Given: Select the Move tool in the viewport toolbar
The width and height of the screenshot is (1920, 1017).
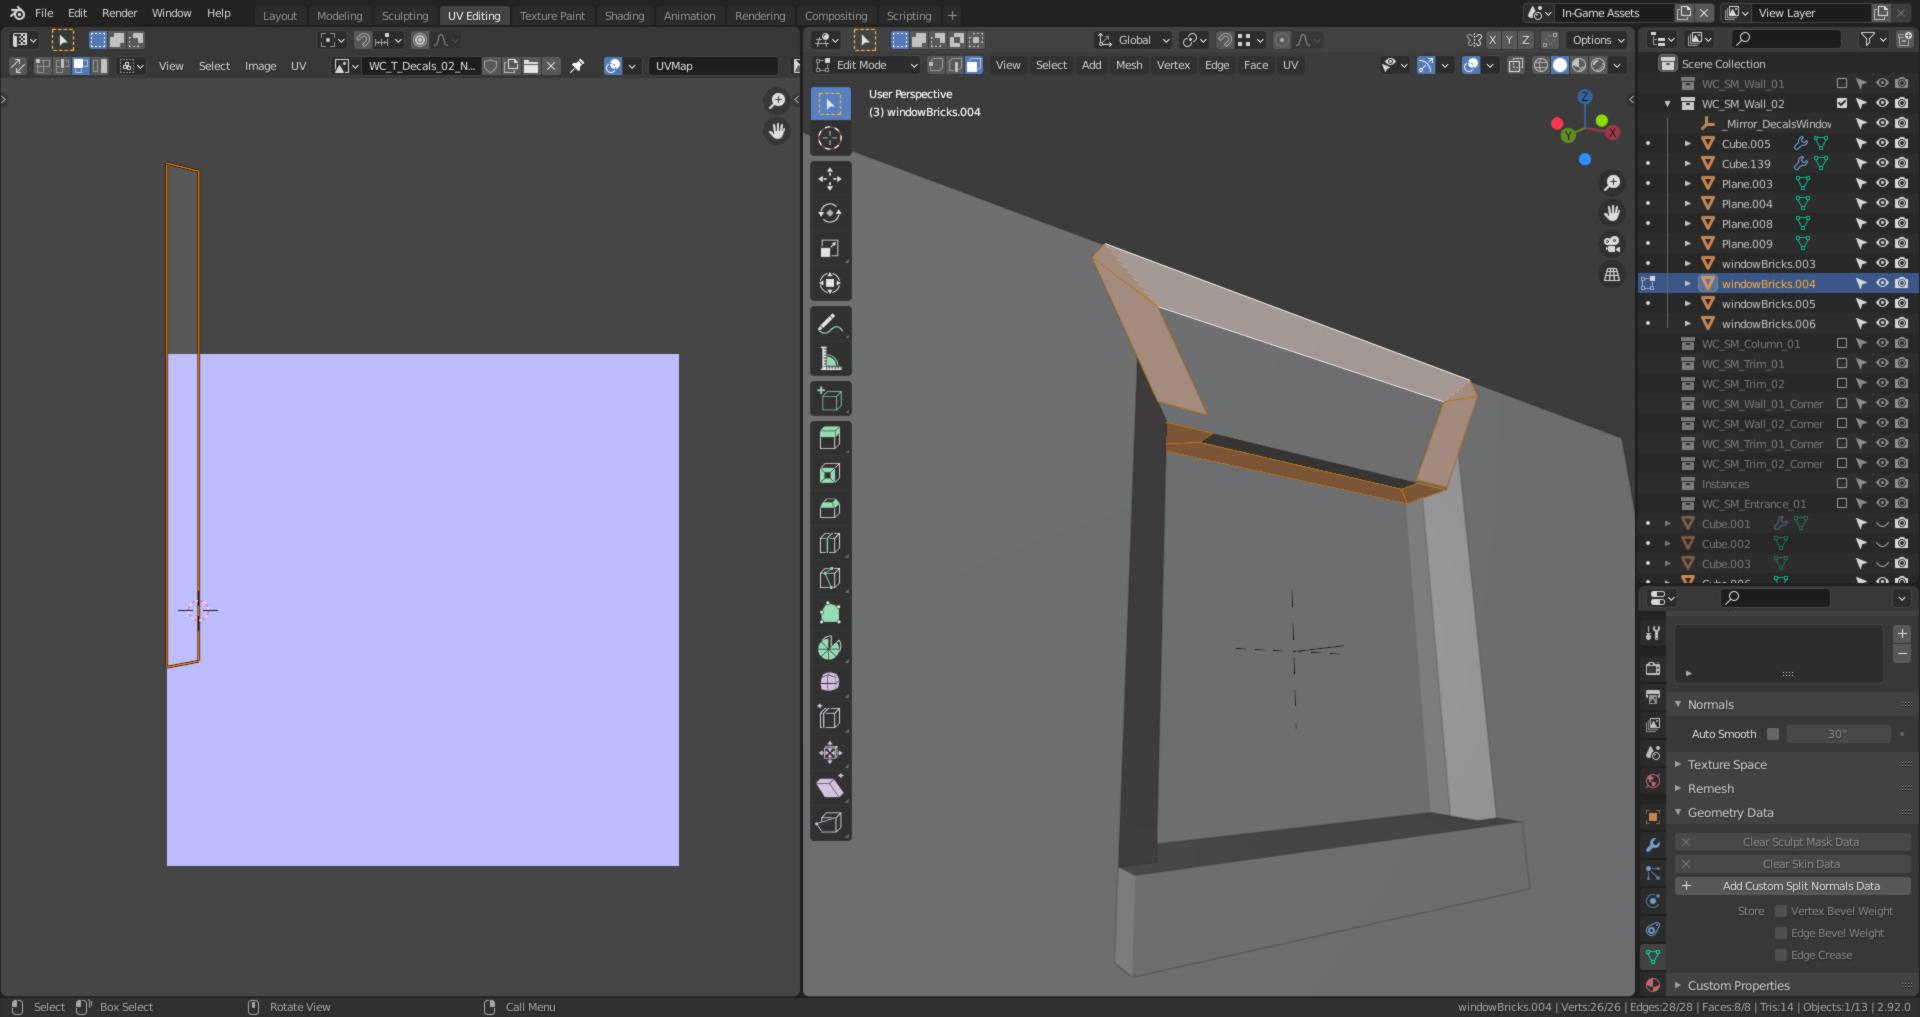Looking at the screenshot, I should (x=830, y=178).
